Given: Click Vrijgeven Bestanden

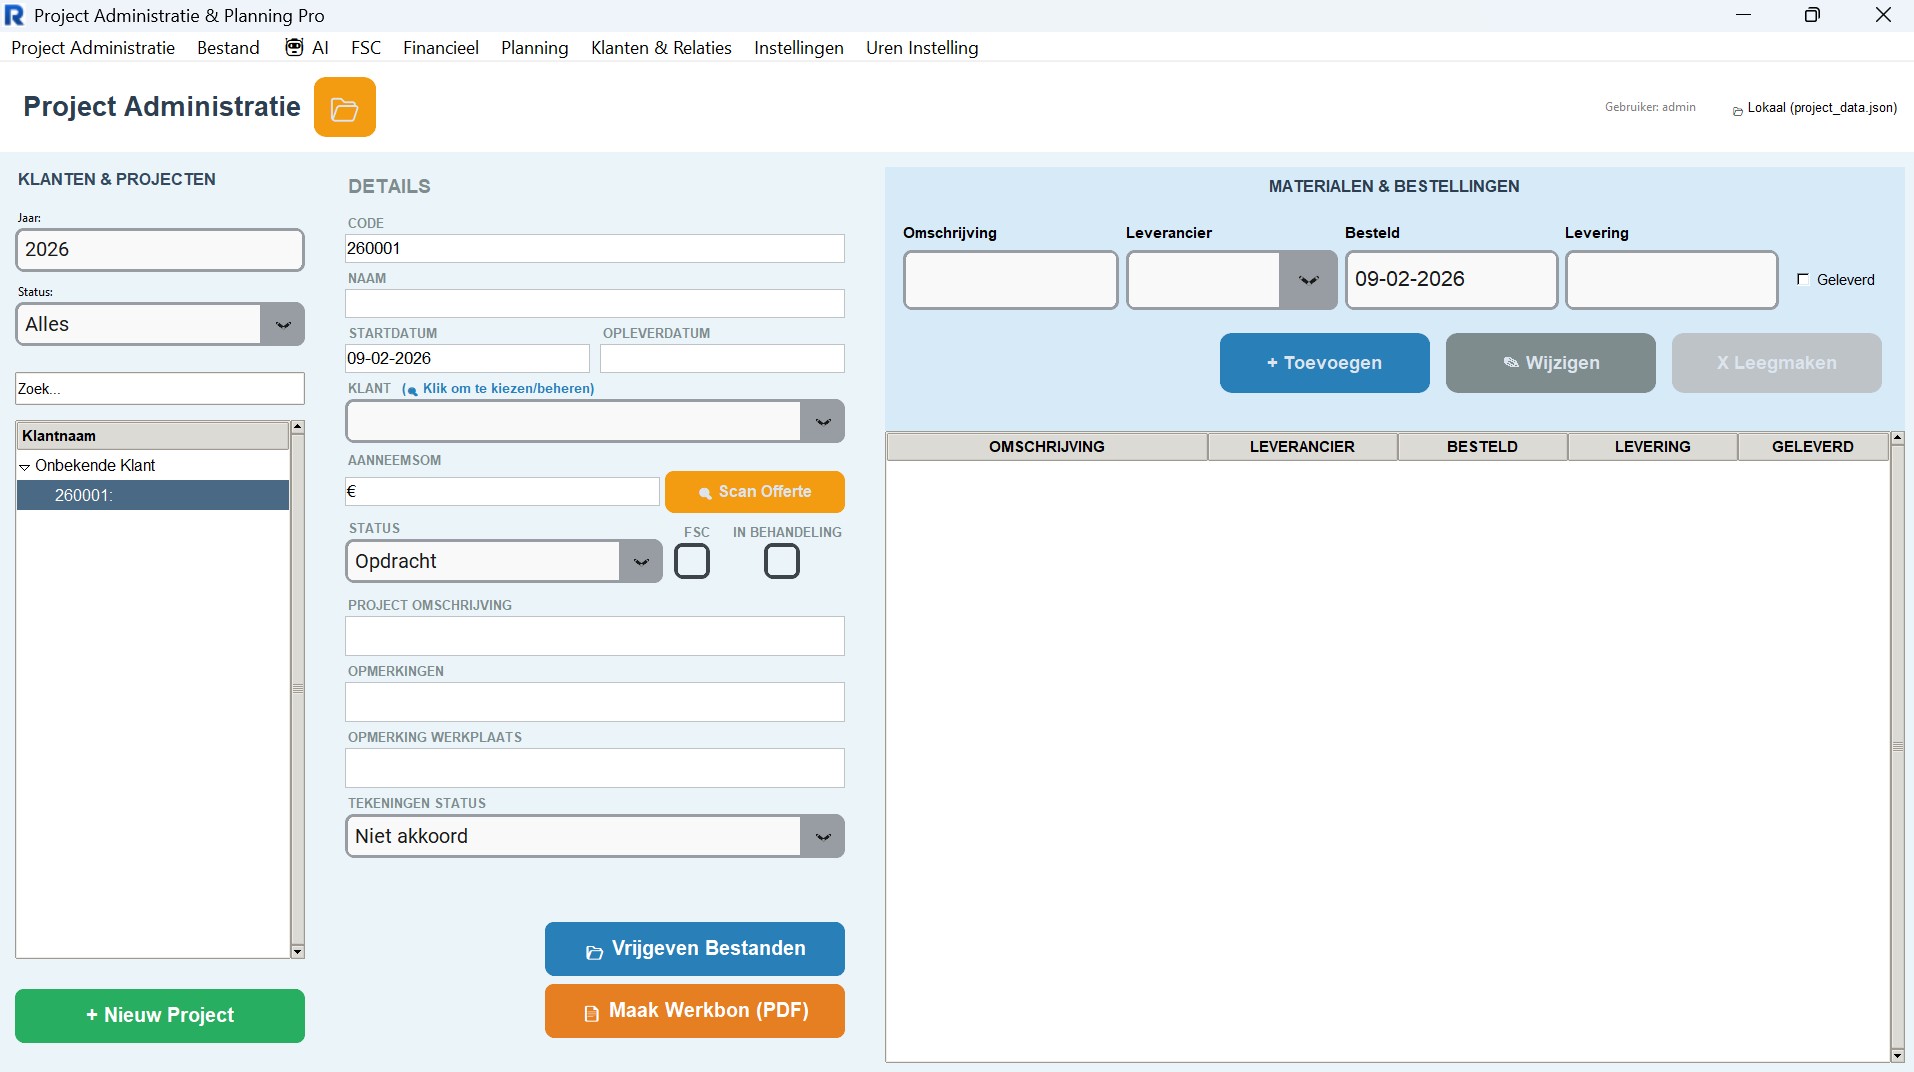Looking at the screenshot, I should coord(694,949).
